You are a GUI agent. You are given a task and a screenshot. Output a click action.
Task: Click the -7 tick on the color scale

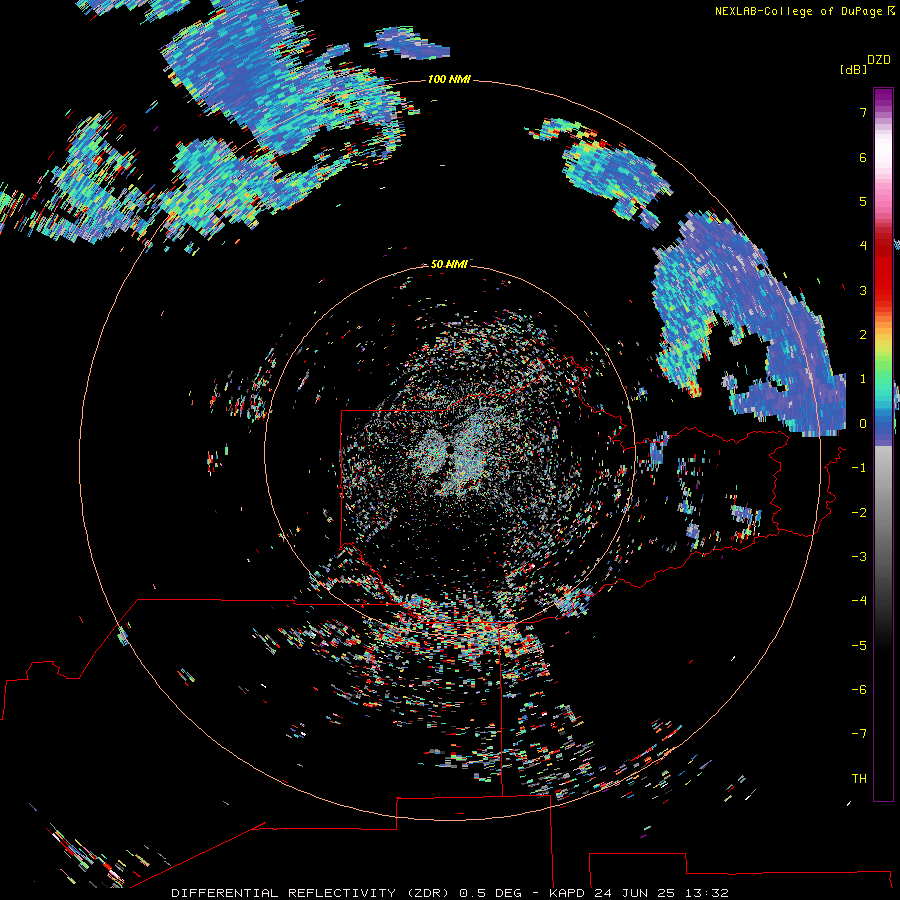click(859, 734)
